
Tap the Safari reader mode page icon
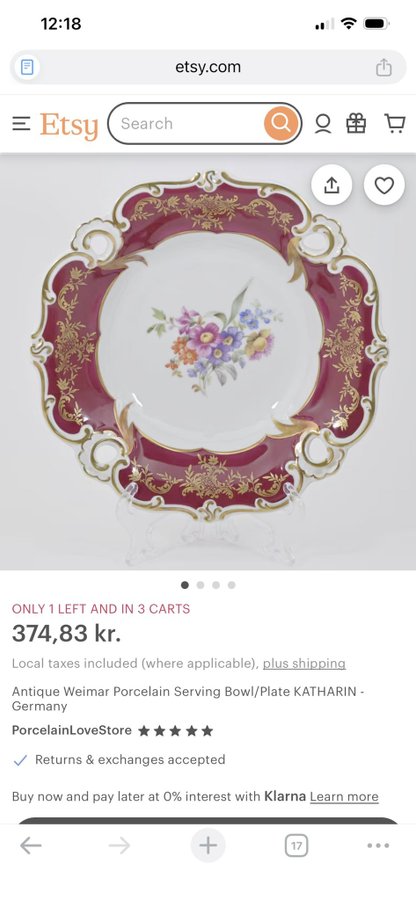[x=27, y=67]
